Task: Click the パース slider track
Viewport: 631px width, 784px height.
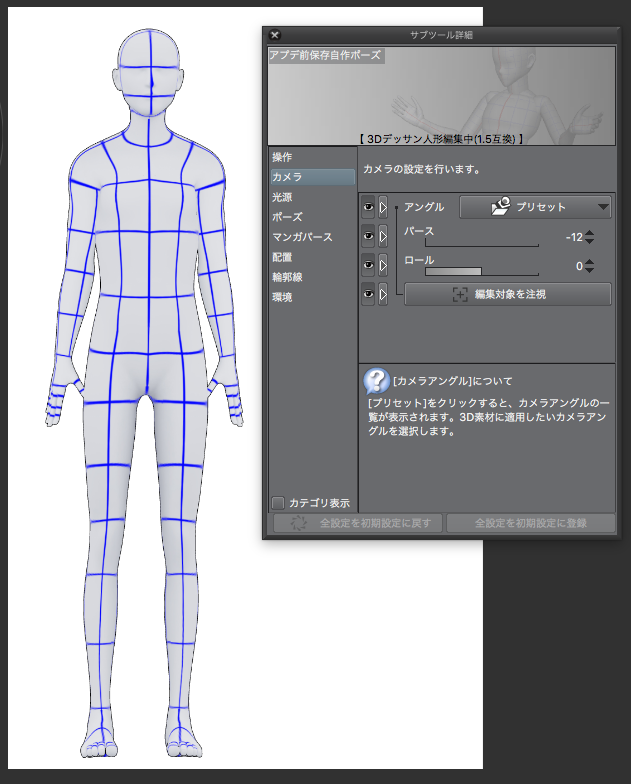Action: point(482,244)
